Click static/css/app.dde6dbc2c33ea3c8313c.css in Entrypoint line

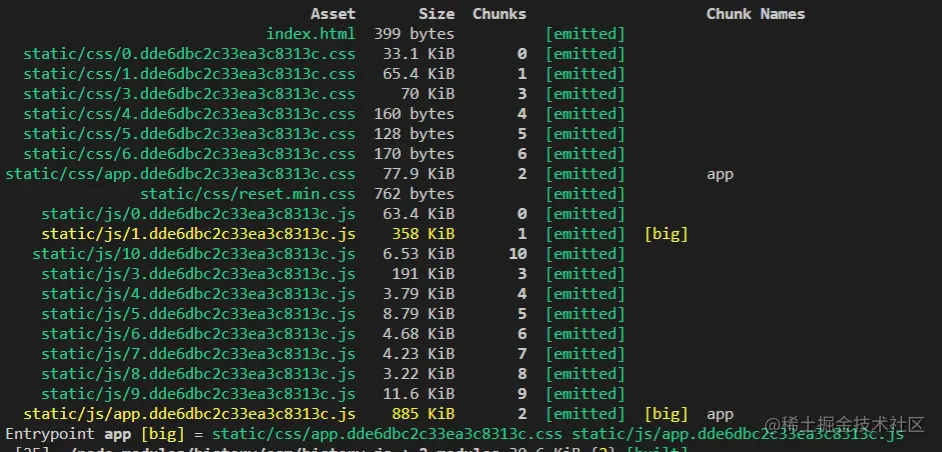pos(387,434)
